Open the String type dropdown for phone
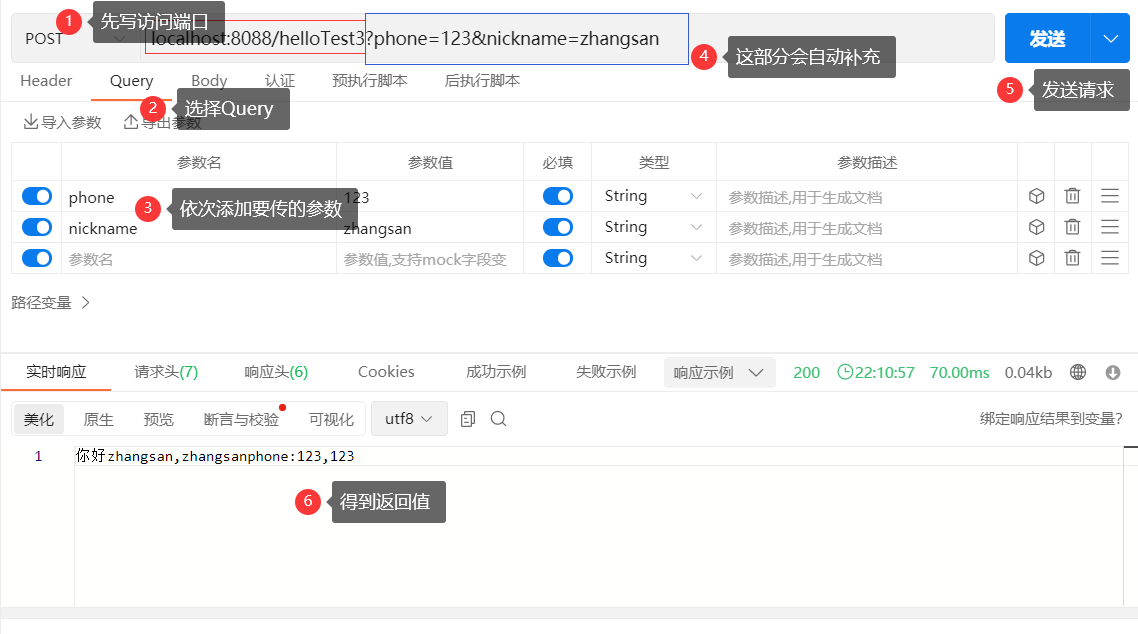The width and height of the screenshot is (1138, 634). point(653,196)
